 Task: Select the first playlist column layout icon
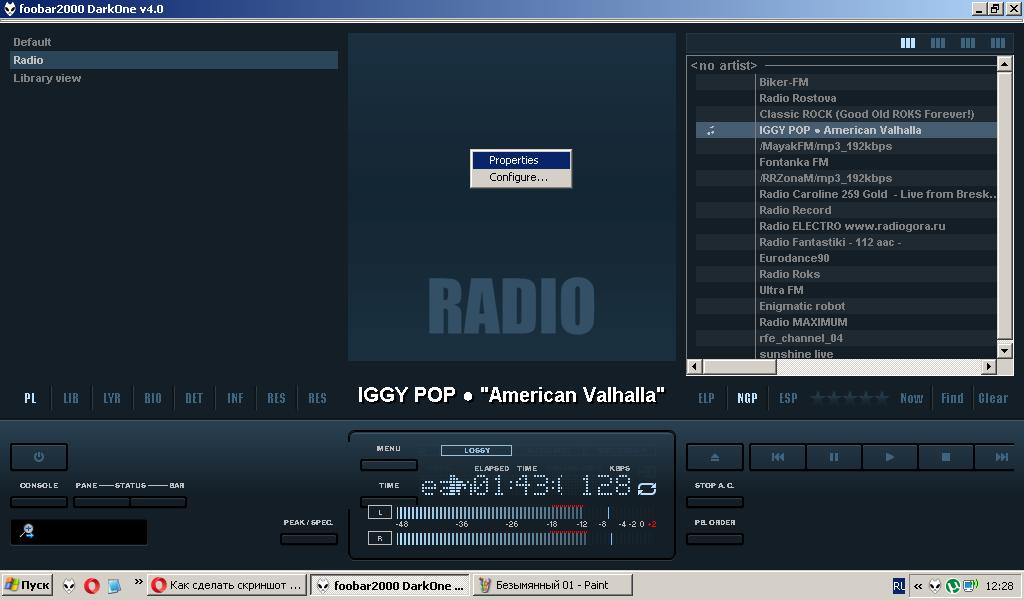[908, 43]
